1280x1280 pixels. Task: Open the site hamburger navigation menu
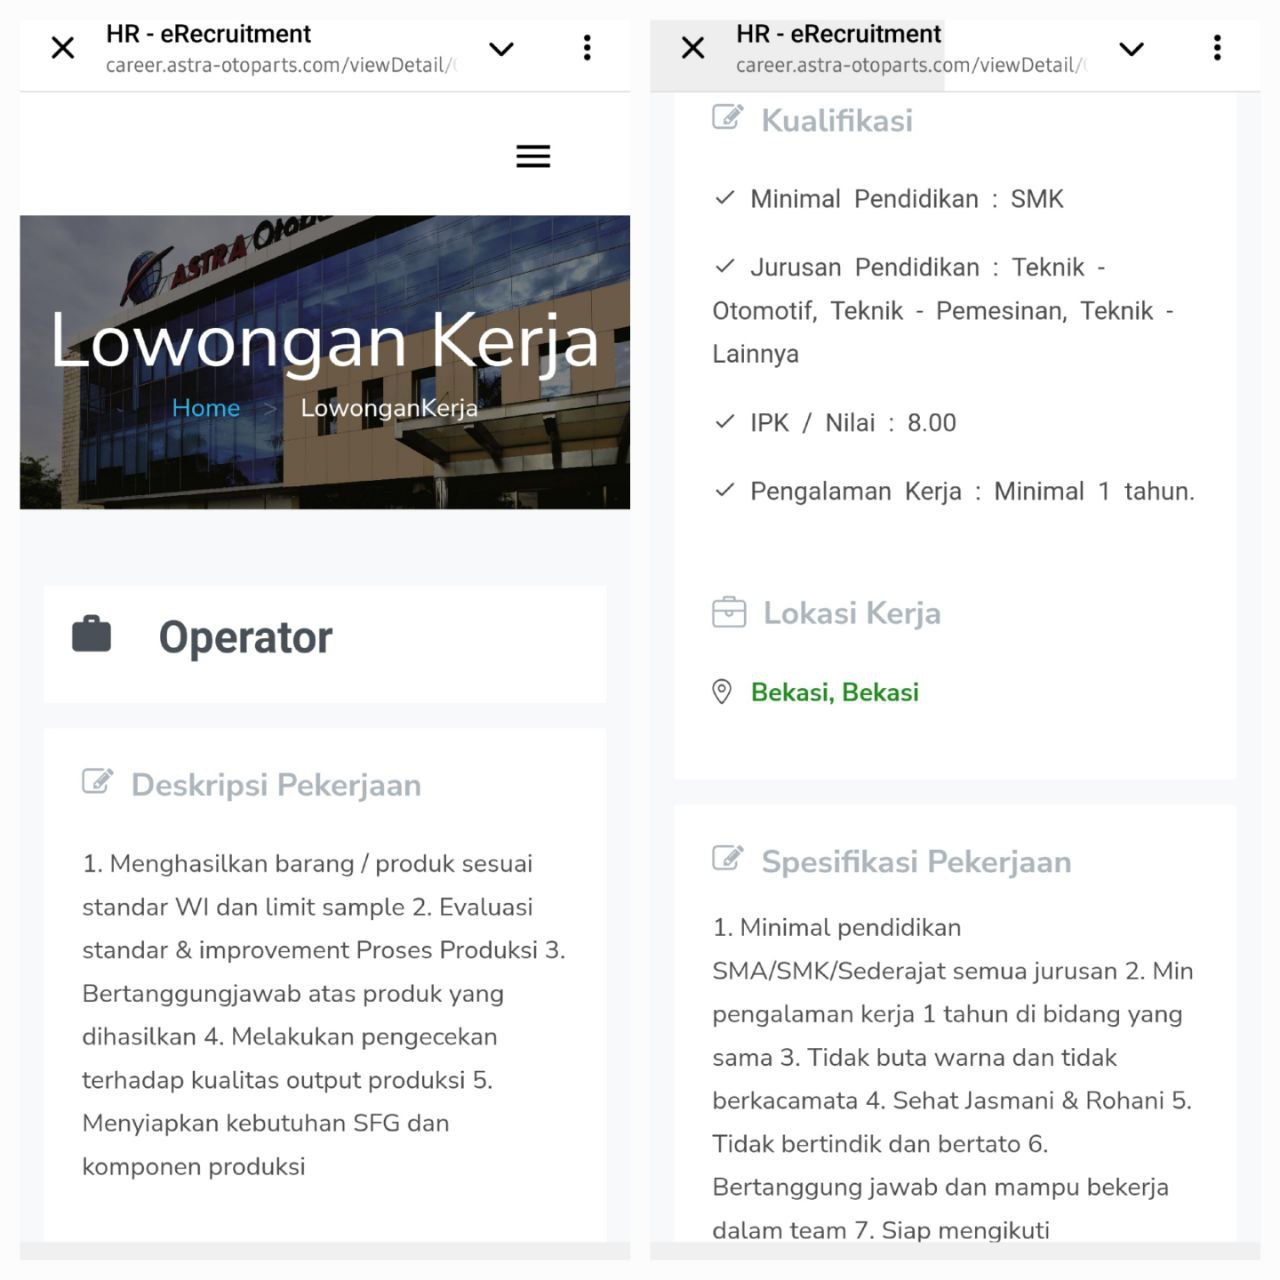click(x=533, y=156)
